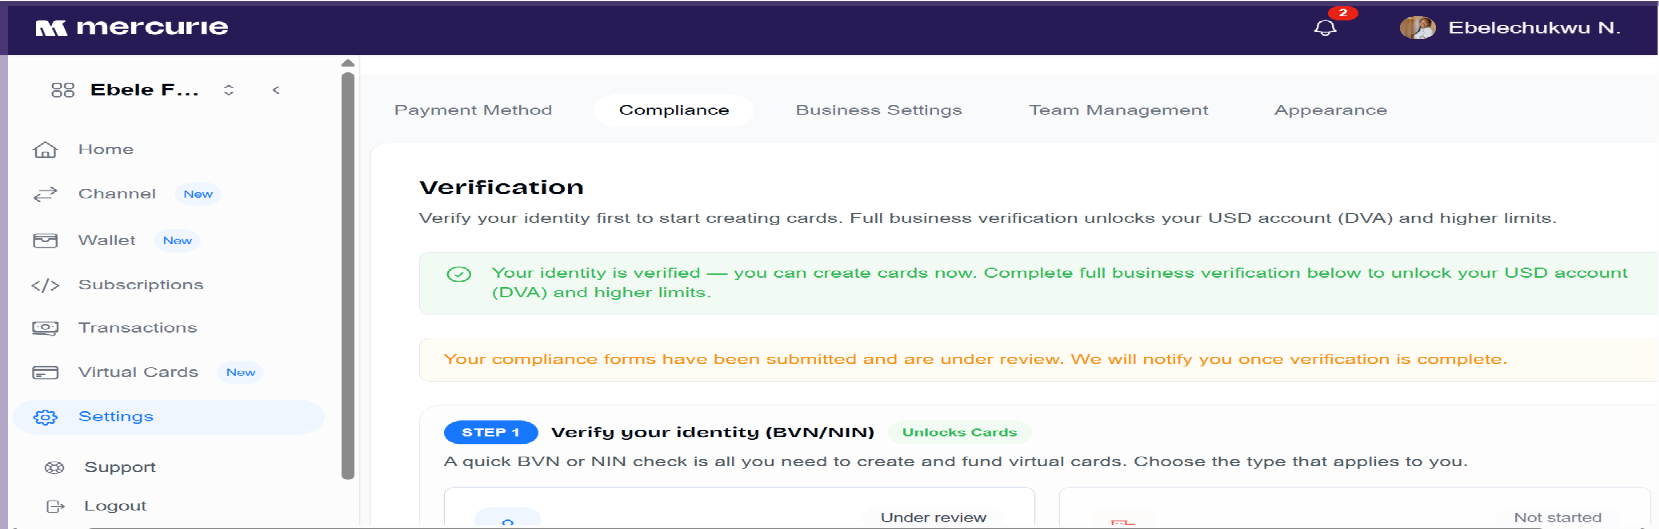This screenshot has width=1659, height=529.
Task: Open Virtual Cards in sidebar
Action: tap(138, 371)
